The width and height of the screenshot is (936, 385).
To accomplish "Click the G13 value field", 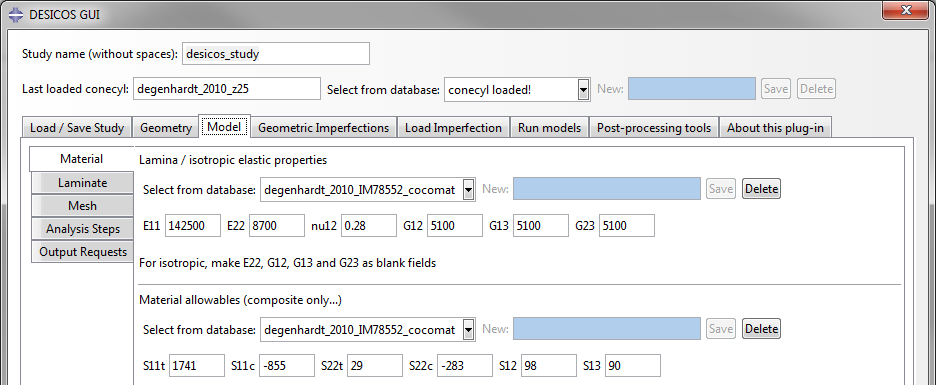I will 541,226.
